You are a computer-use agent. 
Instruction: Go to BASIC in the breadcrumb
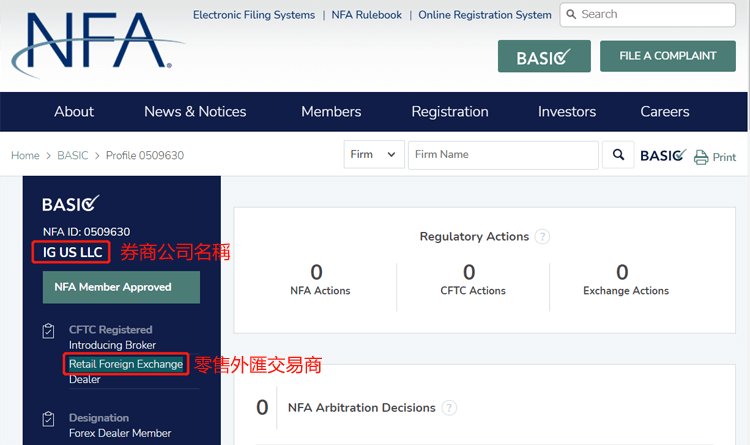tap(73, 156)
